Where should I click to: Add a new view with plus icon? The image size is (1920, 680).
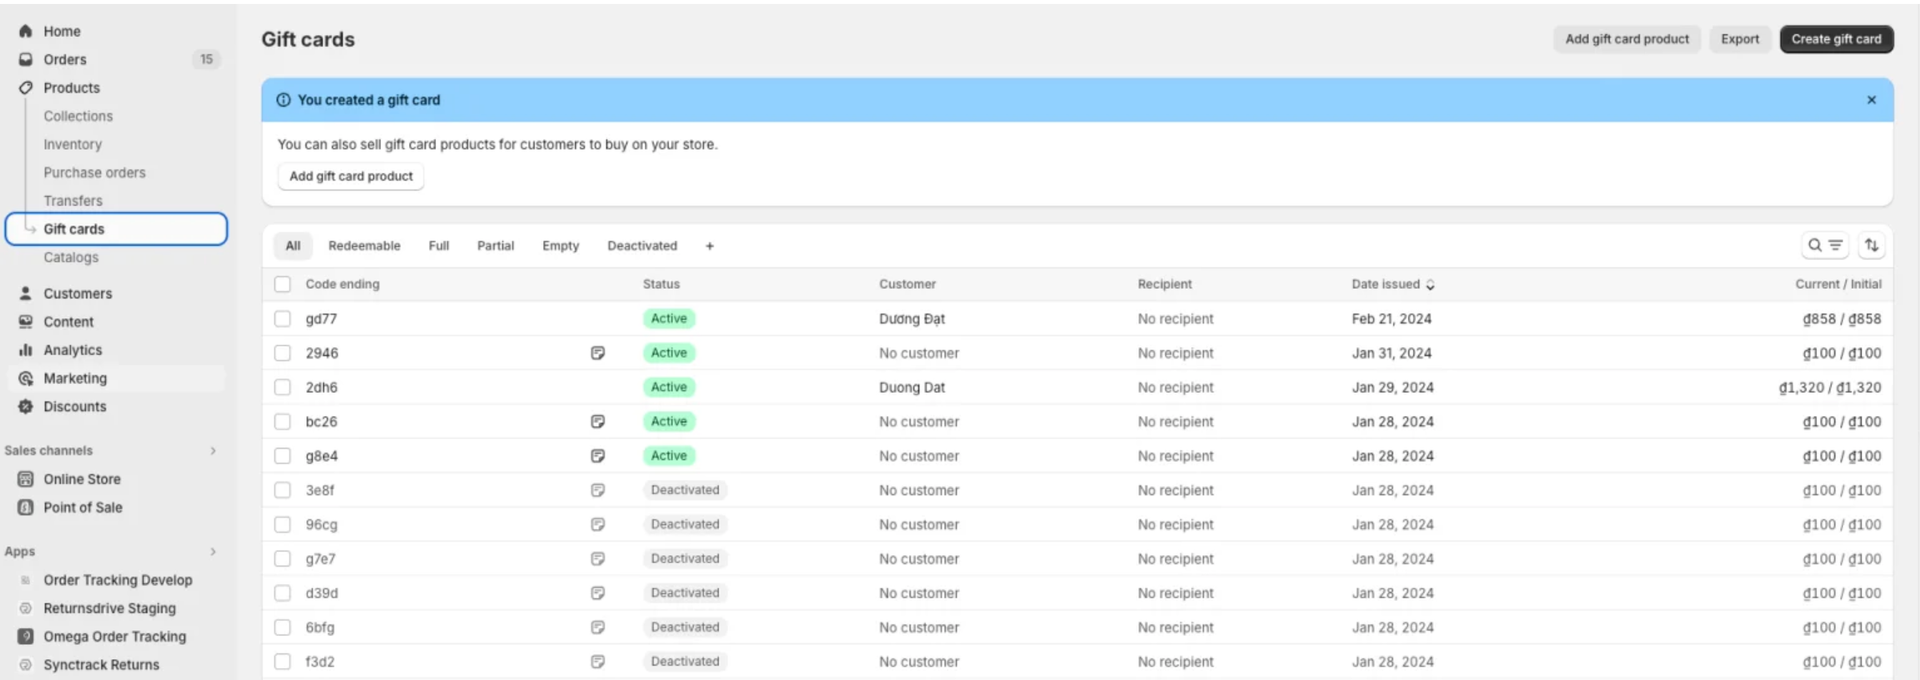pos(709,246)
